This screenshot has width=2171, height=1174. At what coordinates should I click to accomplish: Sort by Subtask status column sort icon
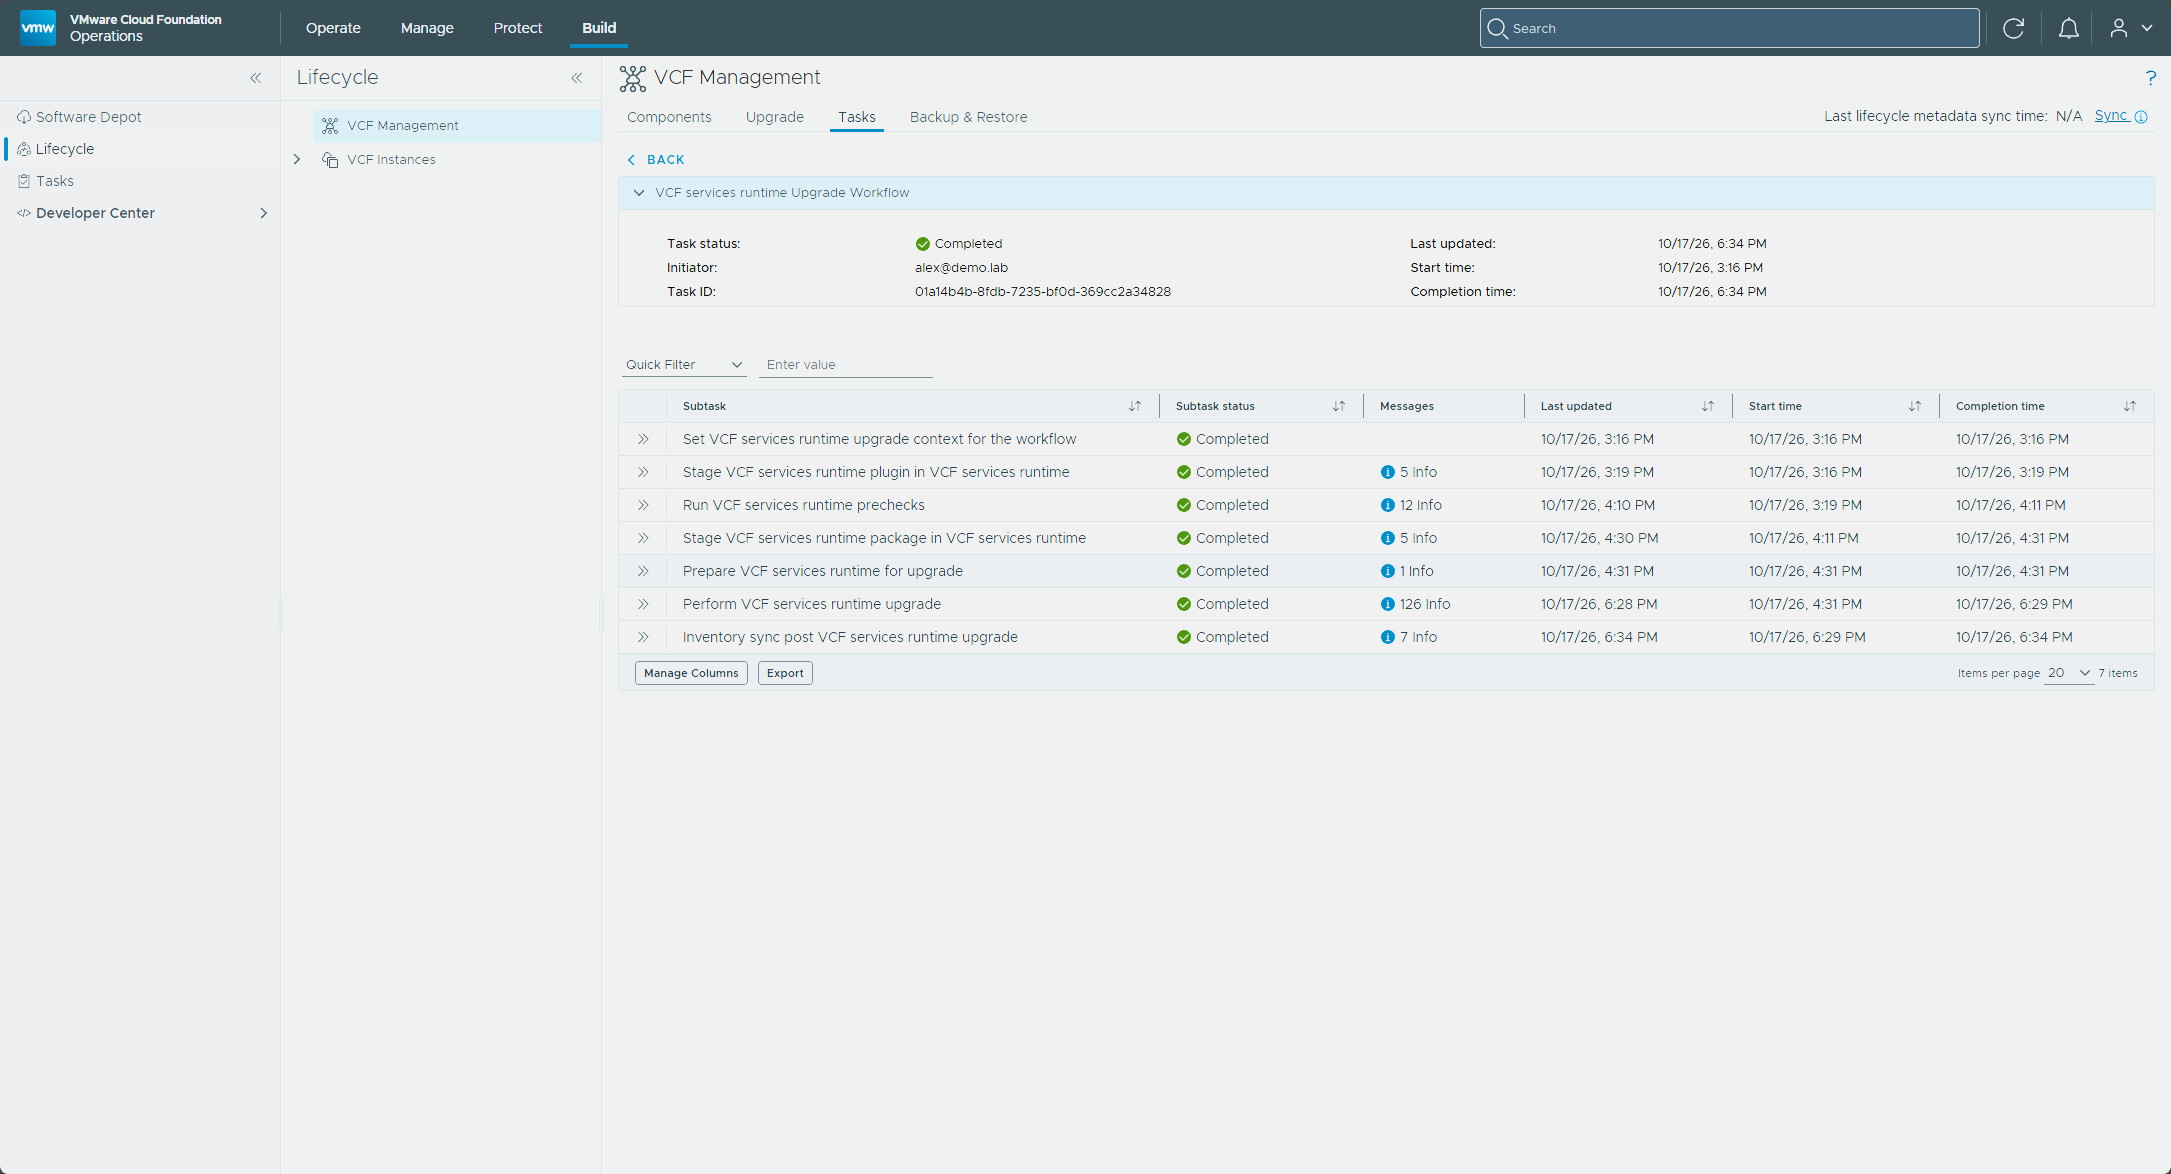pos(1339,406)
